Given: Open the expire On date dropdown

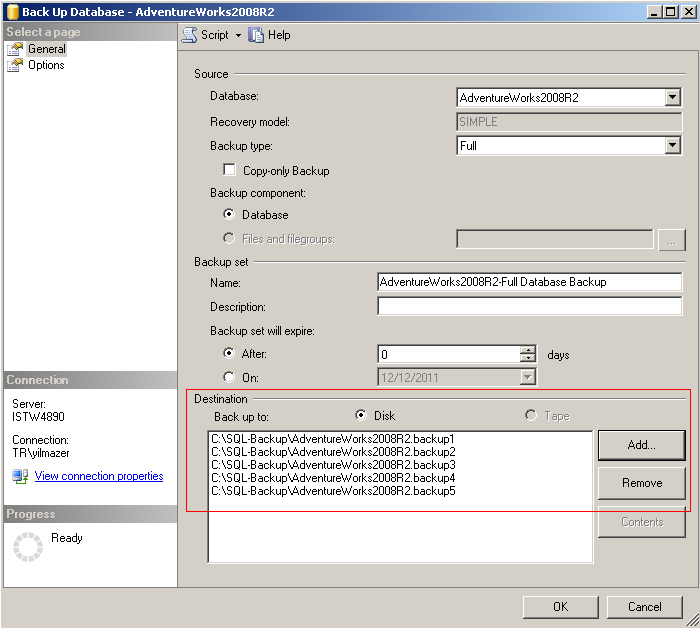Looking at the screenshot, I should [528, 377].
